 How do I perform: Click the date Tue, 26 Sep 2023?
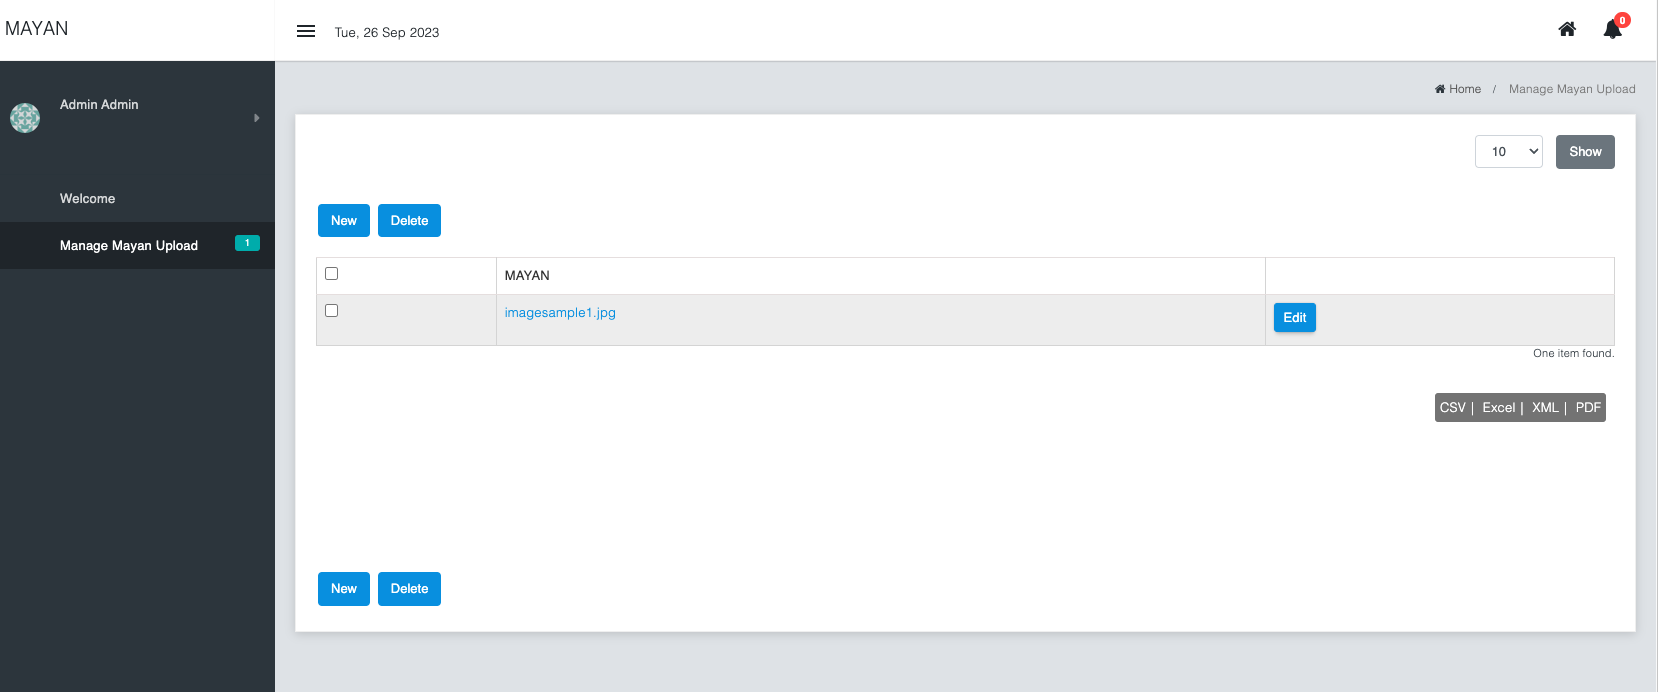pyautogui.click(x=387, y=32)
